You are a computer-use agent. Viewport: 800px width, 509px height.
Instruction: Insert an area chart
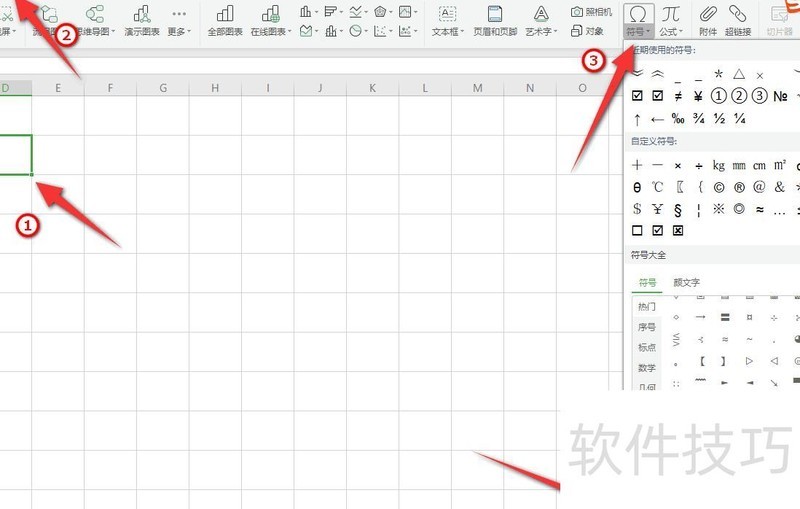pos(308,31)
